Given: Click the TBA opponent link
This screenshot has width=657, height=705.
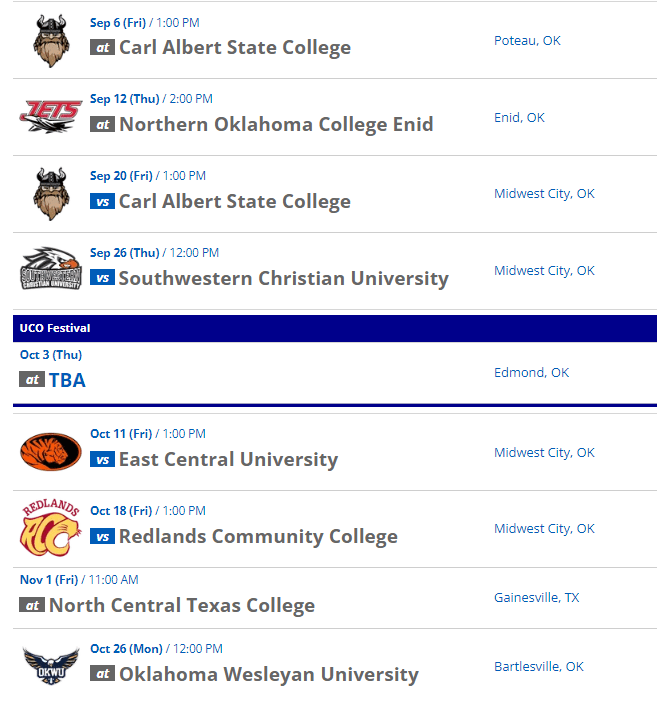Looking at the screenshot, I should pyautogui.click(x=67, y=381).
